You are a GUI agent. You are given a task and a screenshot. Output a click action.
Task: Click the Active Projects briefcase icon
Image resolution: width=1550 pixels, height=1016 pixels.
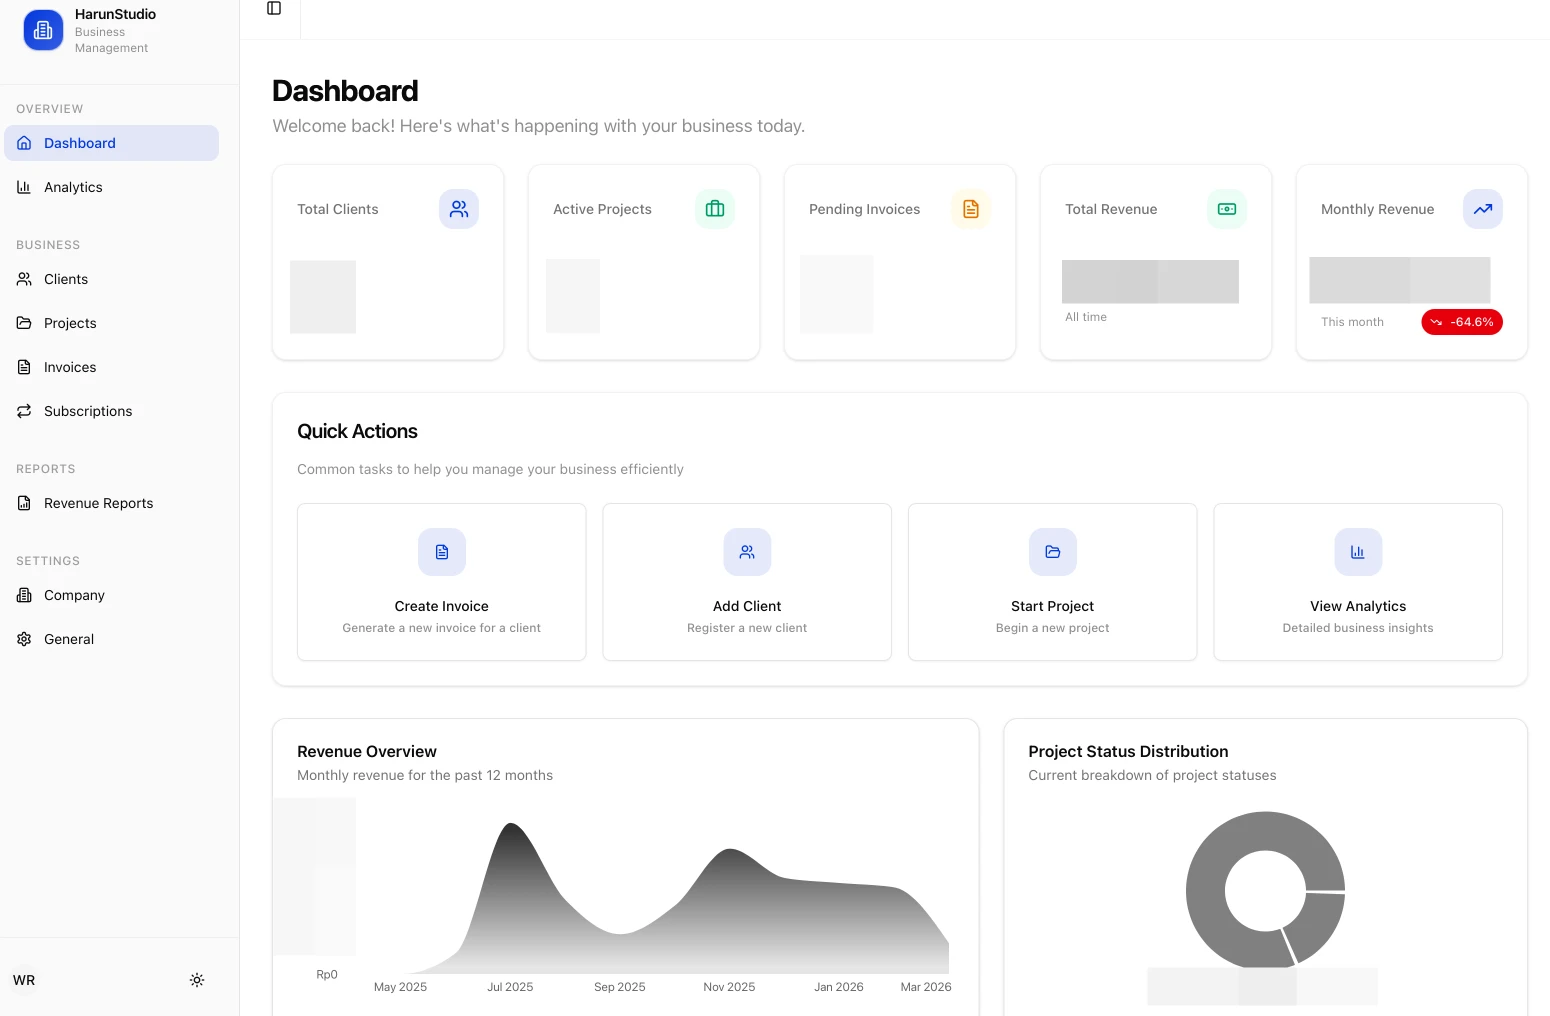click(x=715, y=209)
